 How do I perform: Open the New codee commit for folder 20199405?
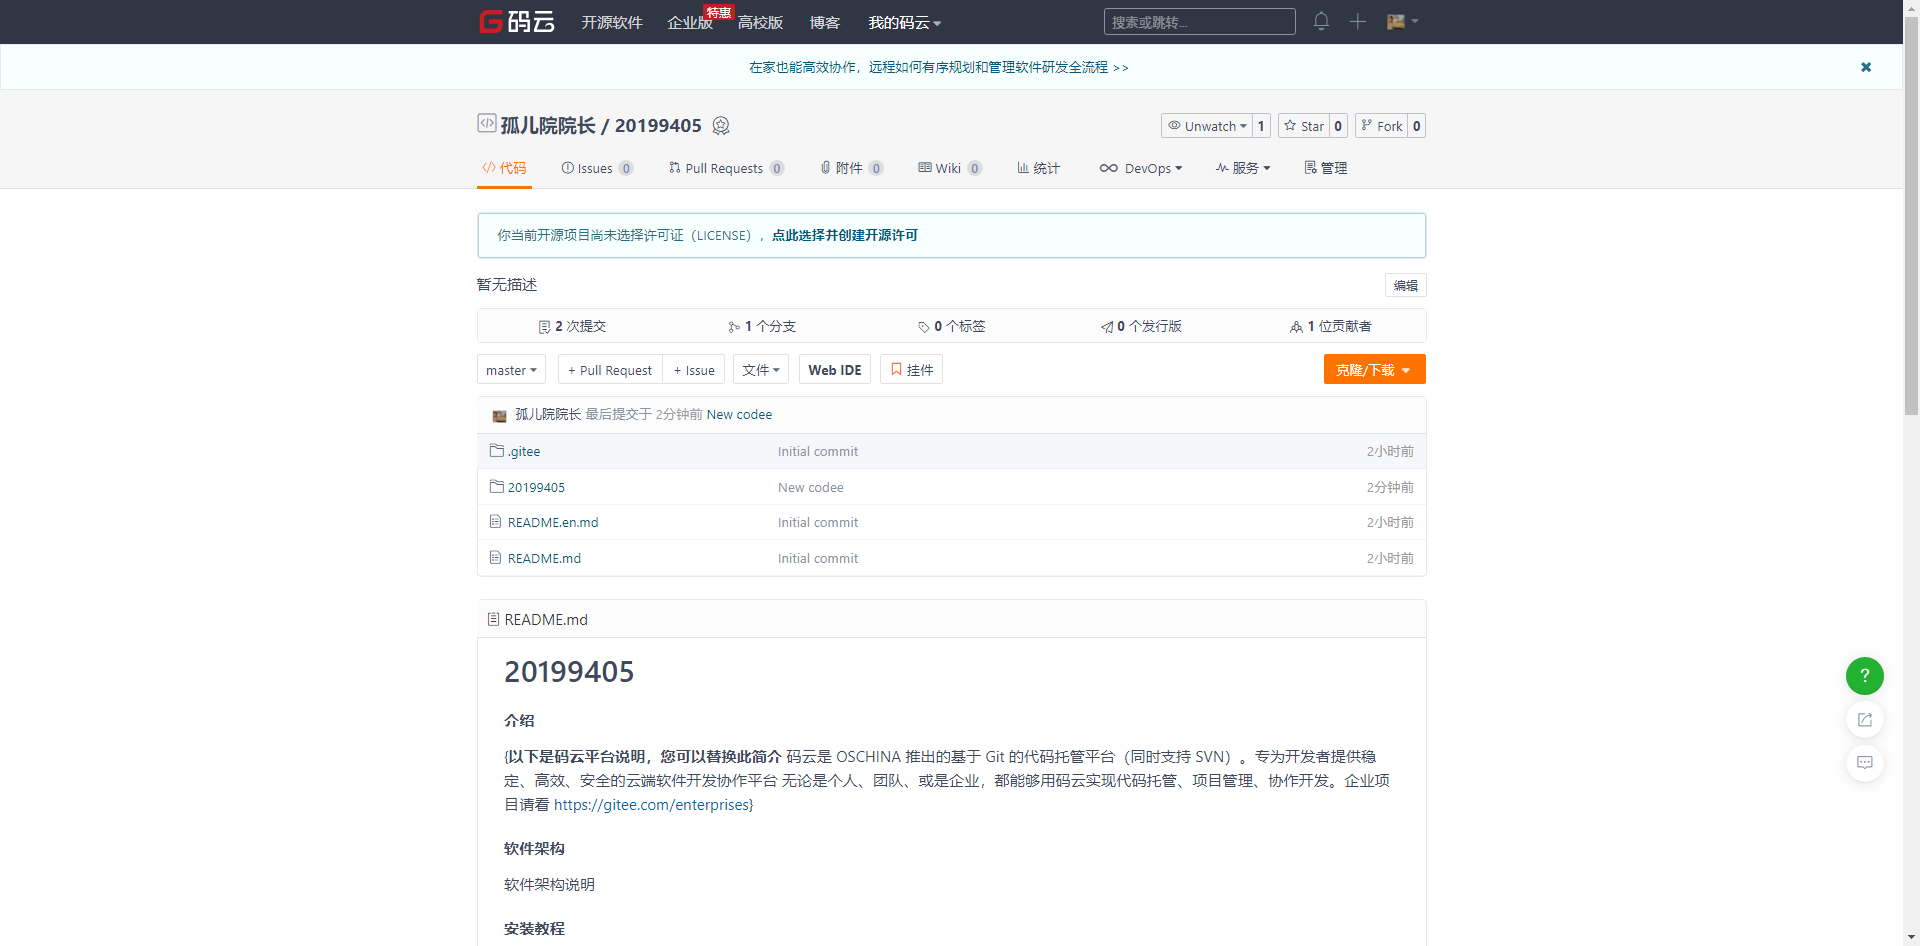(x=811, y=487)
